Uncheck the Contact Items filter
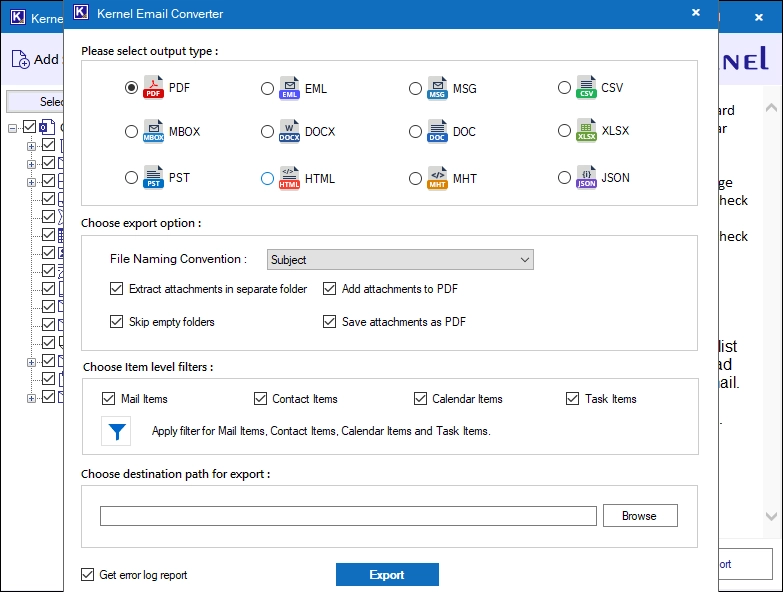Screen dimensions: 783x592 click(260, 398)
